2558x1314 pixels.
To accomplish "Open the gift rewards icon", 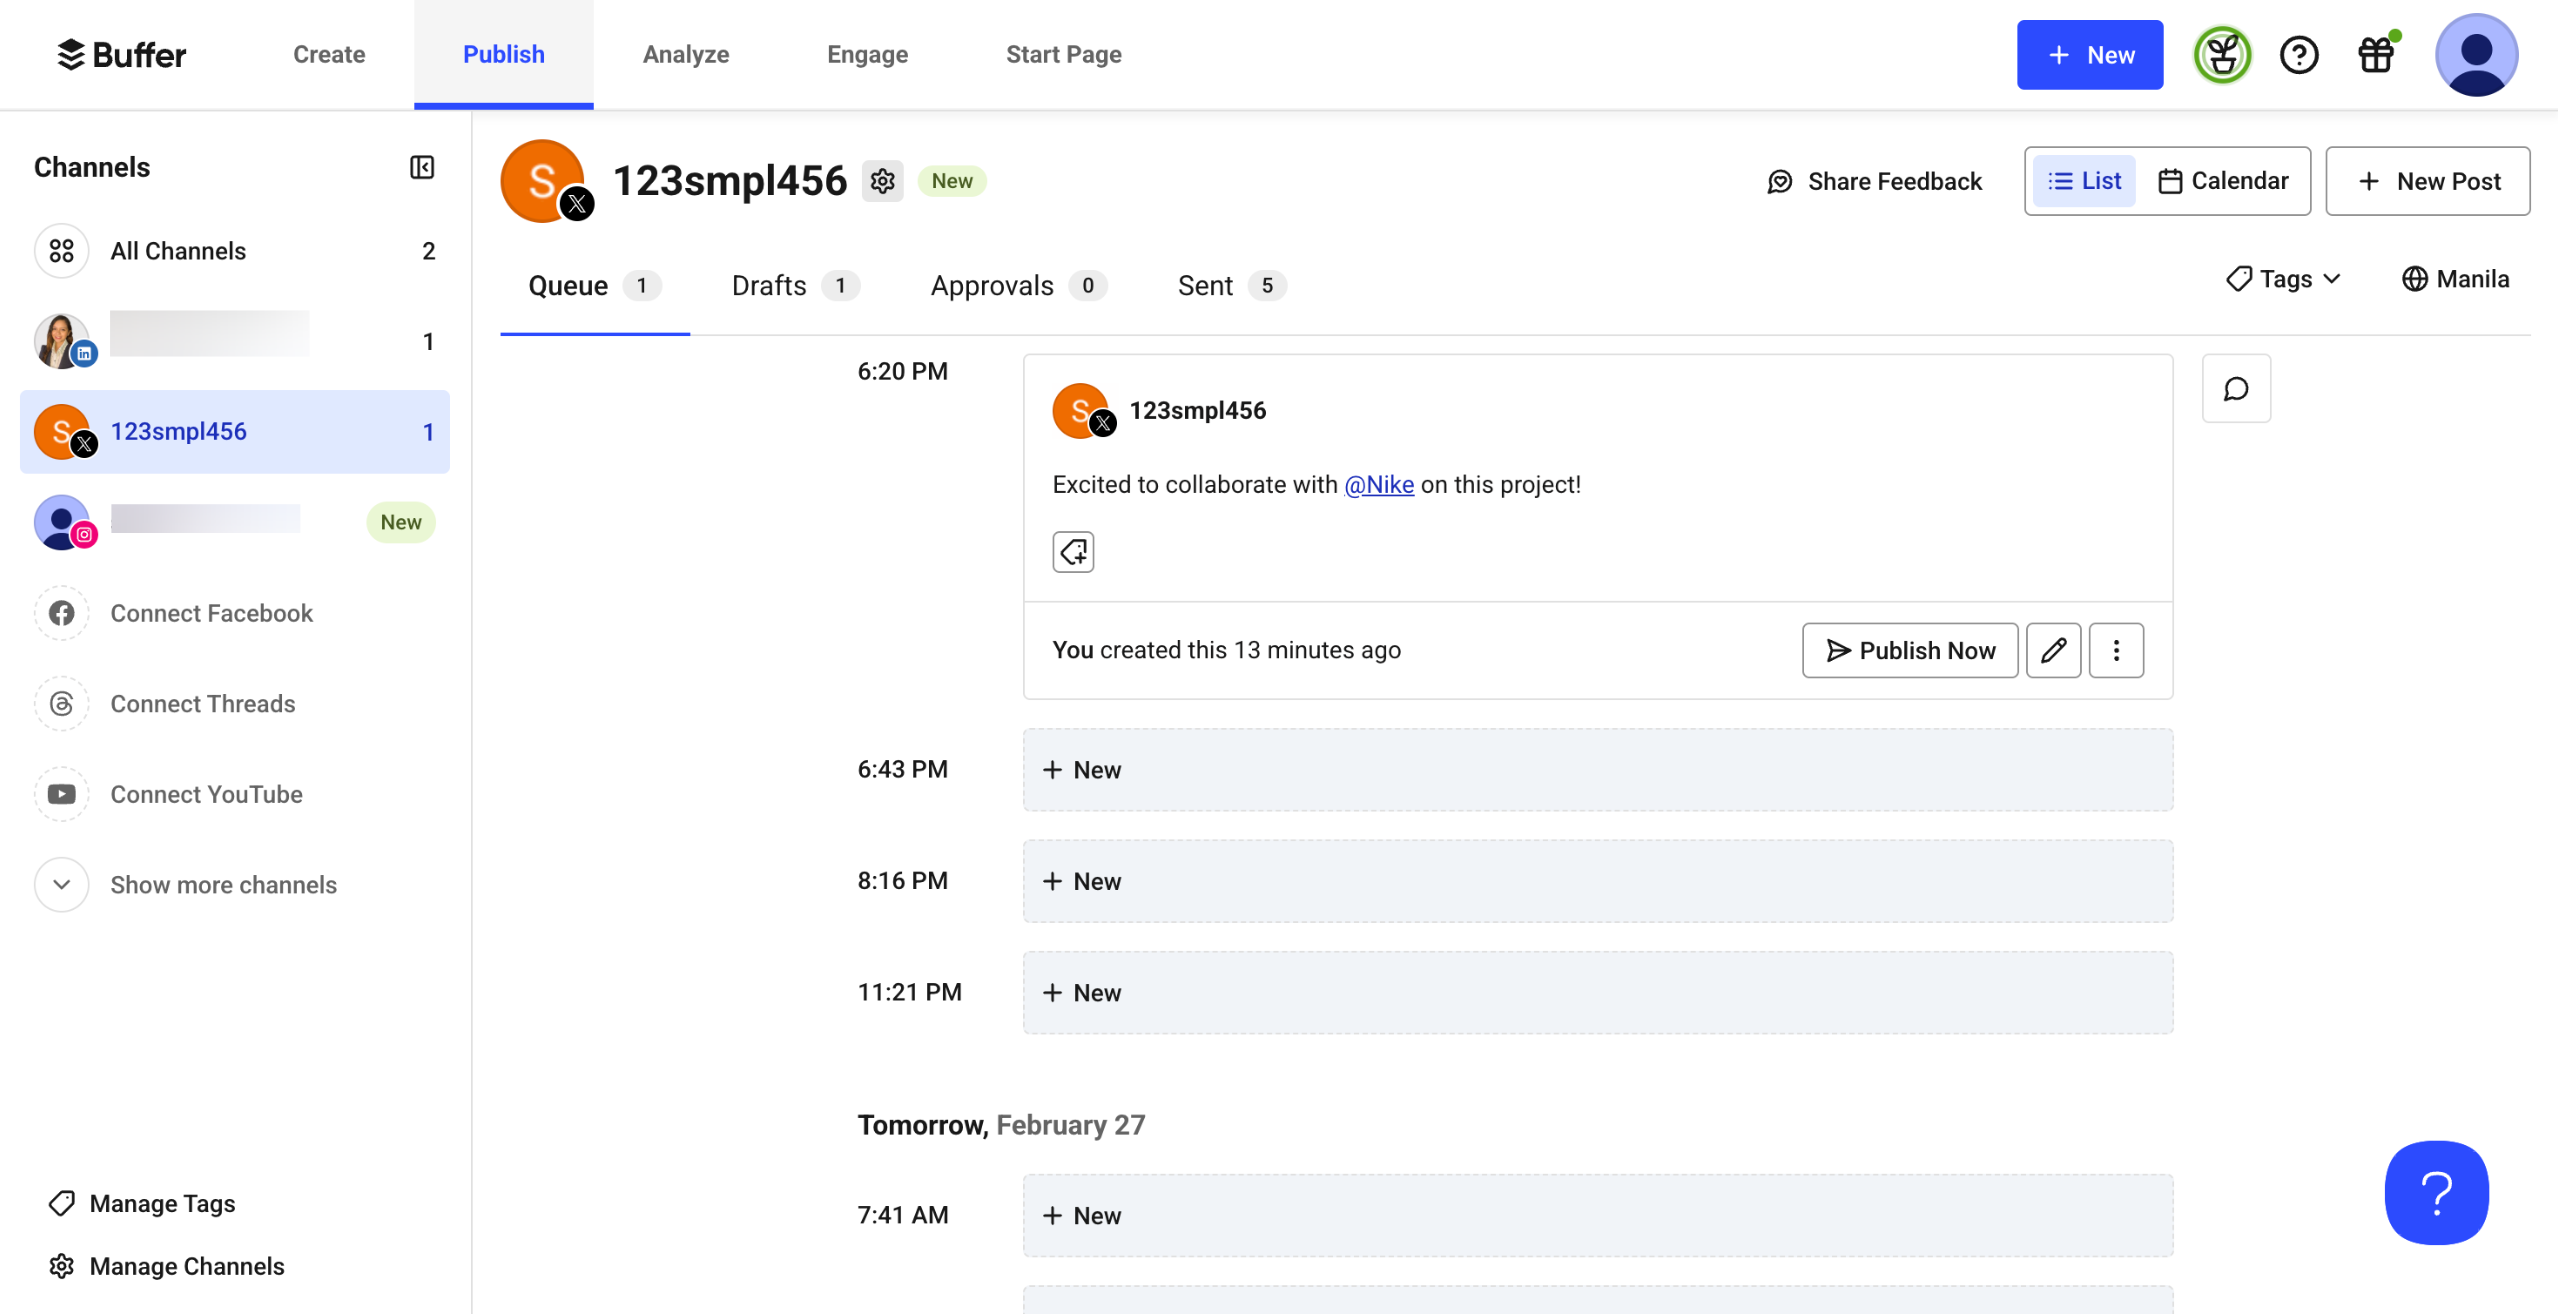I will click(x=2376, y=55).
